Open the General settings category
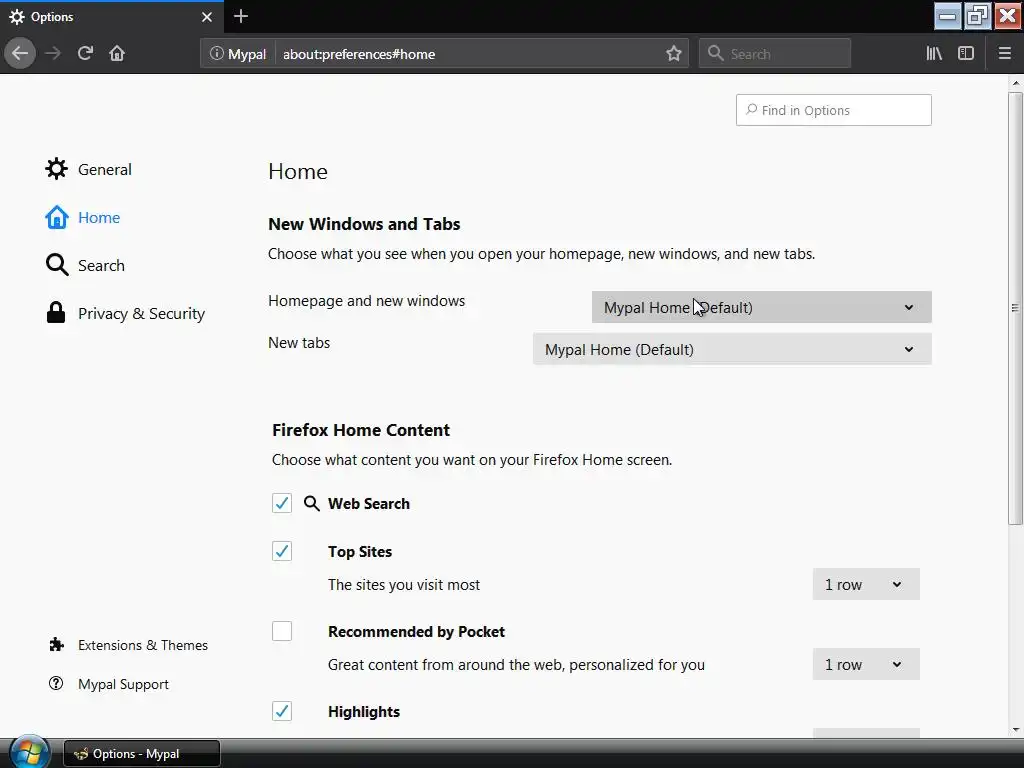This screenshot has height=768, width=1024. point(88,169)
